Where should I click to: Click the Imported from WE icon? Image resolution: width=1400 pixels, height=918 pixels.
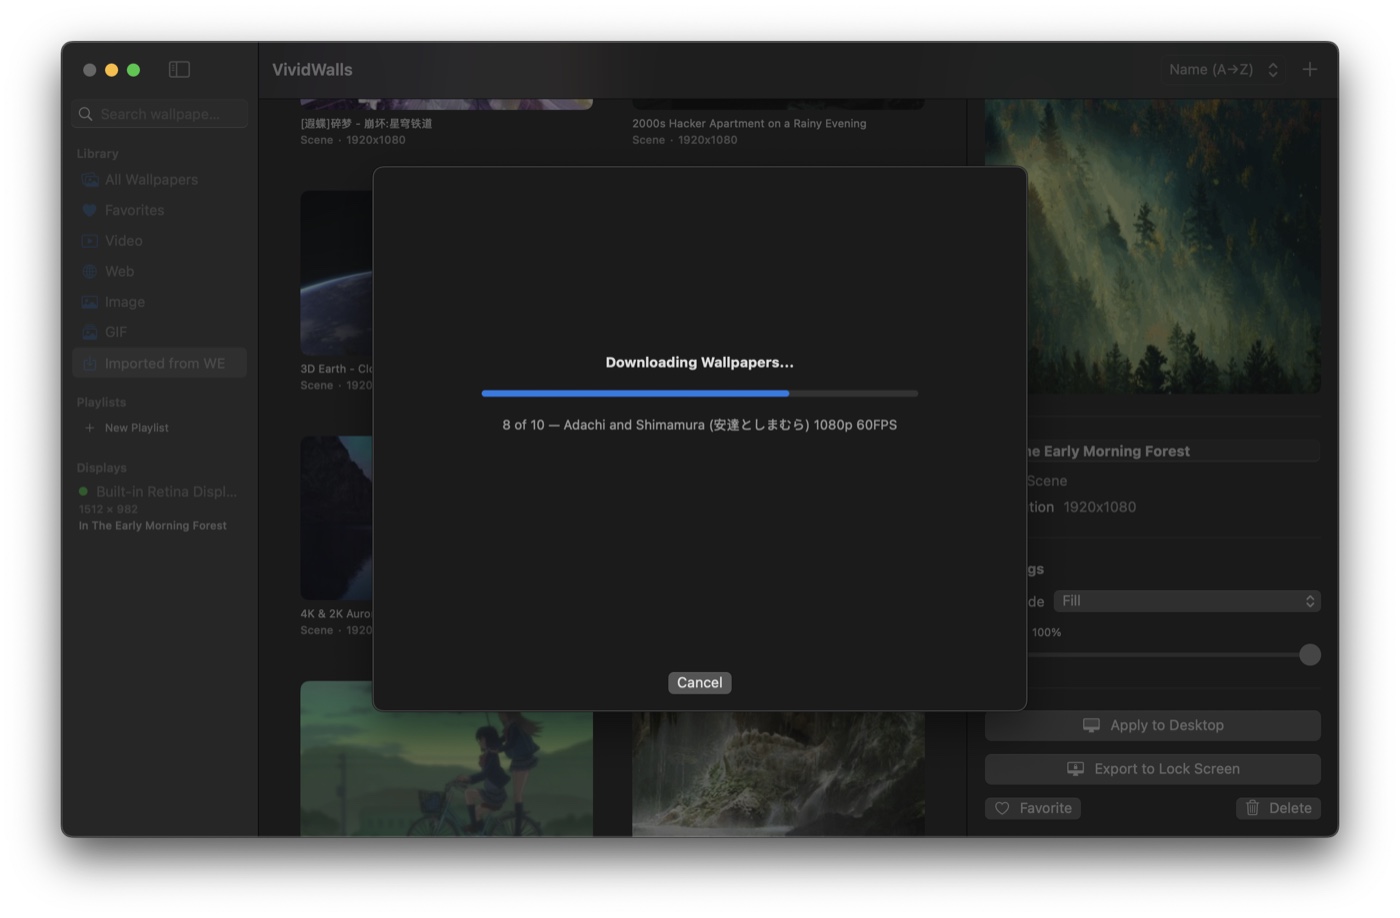[90, 363]
